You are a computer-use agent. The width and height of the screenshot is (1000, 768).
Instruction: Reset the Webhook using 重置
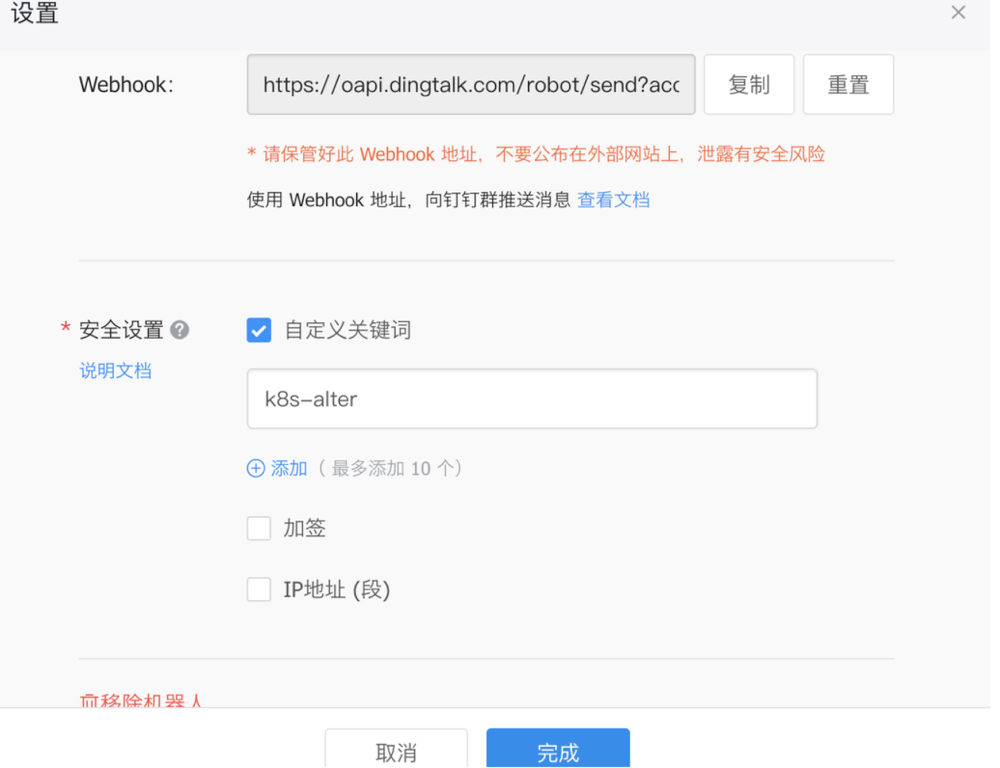click(848, 84)
